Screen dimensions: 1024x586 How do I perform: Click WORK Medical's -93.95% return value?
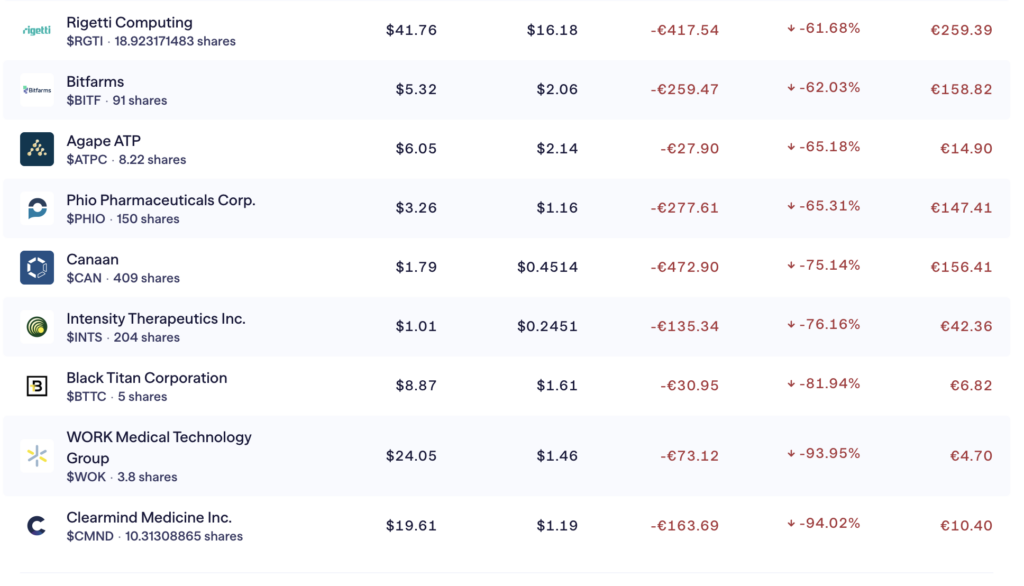pyautogui.click(x=829, y=453)
